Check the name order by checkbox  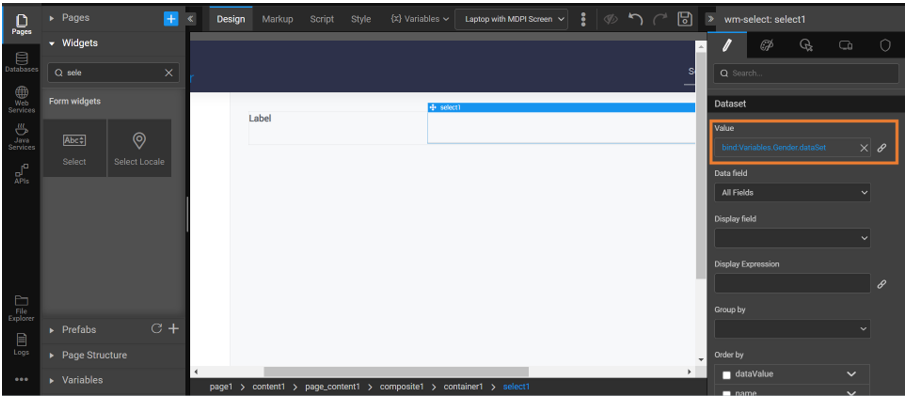[726, 394]
